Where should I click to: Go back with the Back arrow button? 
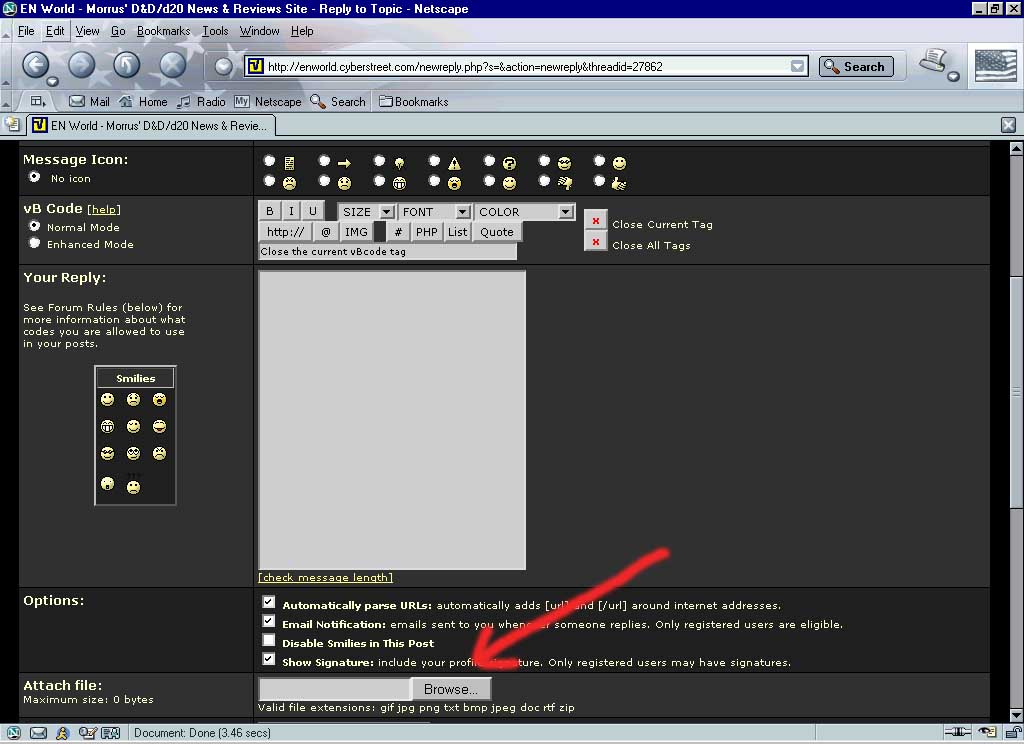[x=35, y=65]
